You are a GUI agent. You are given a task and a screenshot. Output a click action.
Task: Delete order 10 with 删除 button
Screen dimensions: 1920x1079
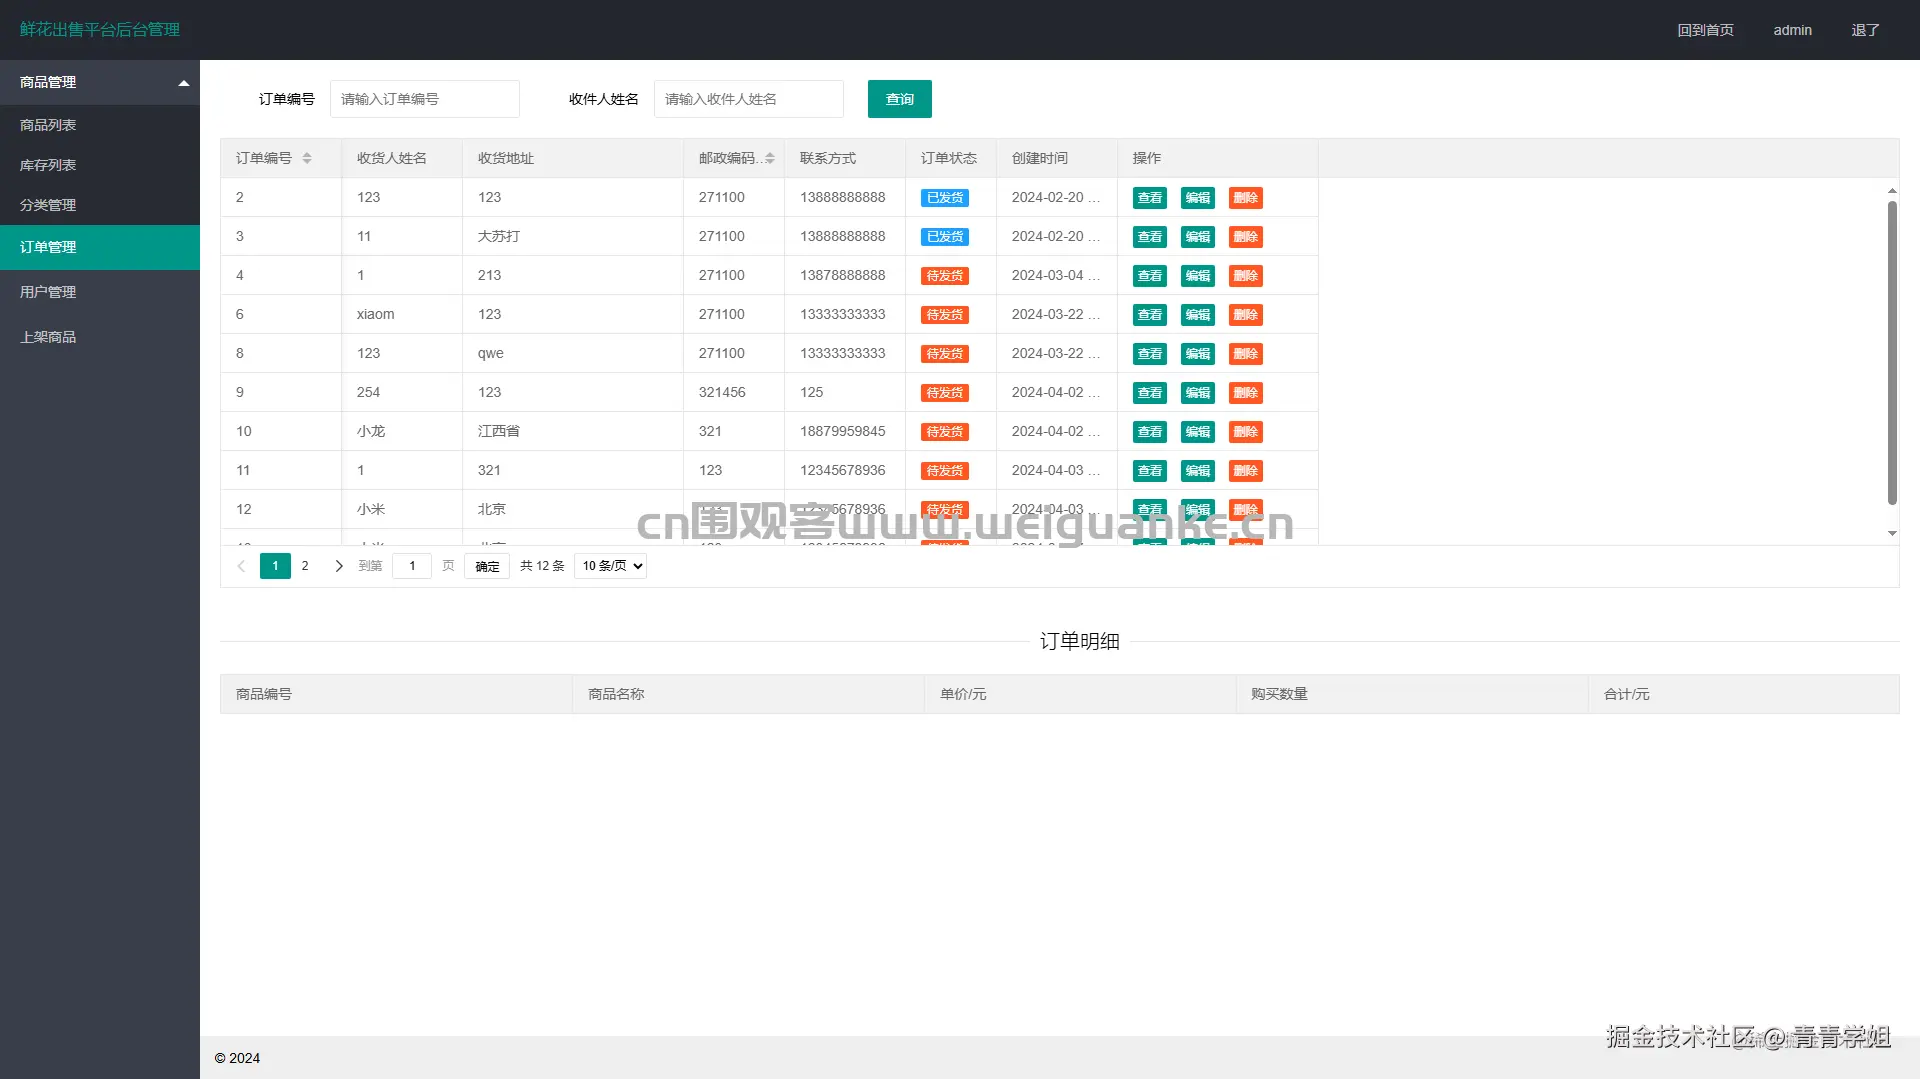pyautogui.click(x=1246, y=432)
